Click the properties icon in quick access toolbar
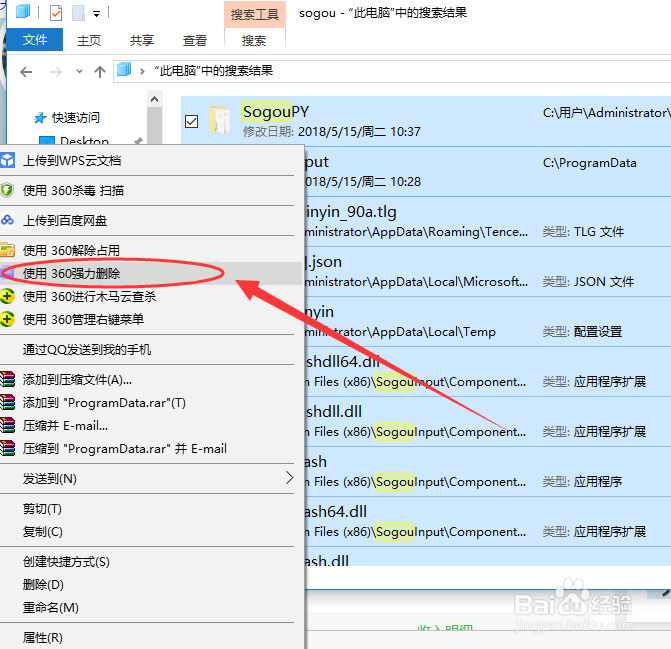This screenshot has width=671, height=649. click(56, 13)
